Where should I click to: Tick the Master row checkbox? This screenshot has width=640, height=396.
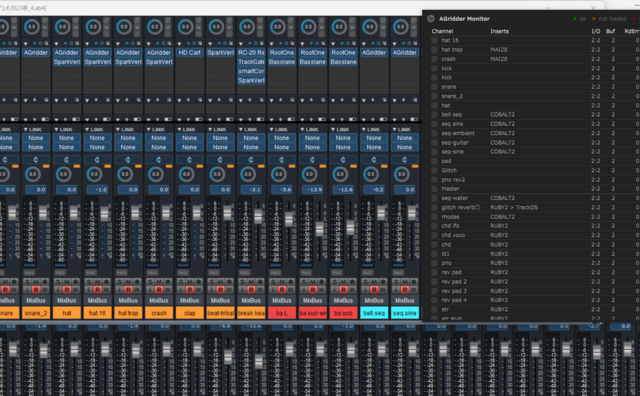point(434,189)
